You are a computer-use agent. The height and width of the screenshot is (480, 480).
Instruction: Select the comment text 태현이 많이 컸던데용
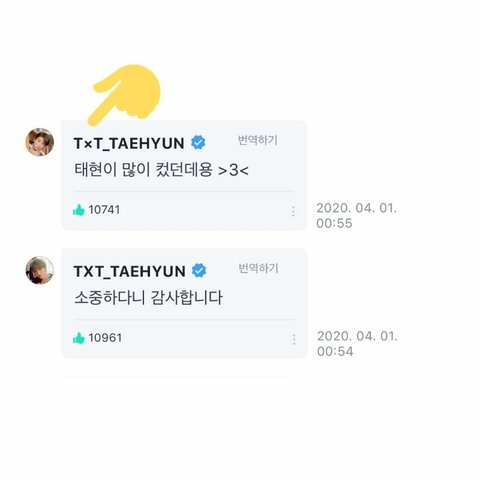tap(143, 170)
